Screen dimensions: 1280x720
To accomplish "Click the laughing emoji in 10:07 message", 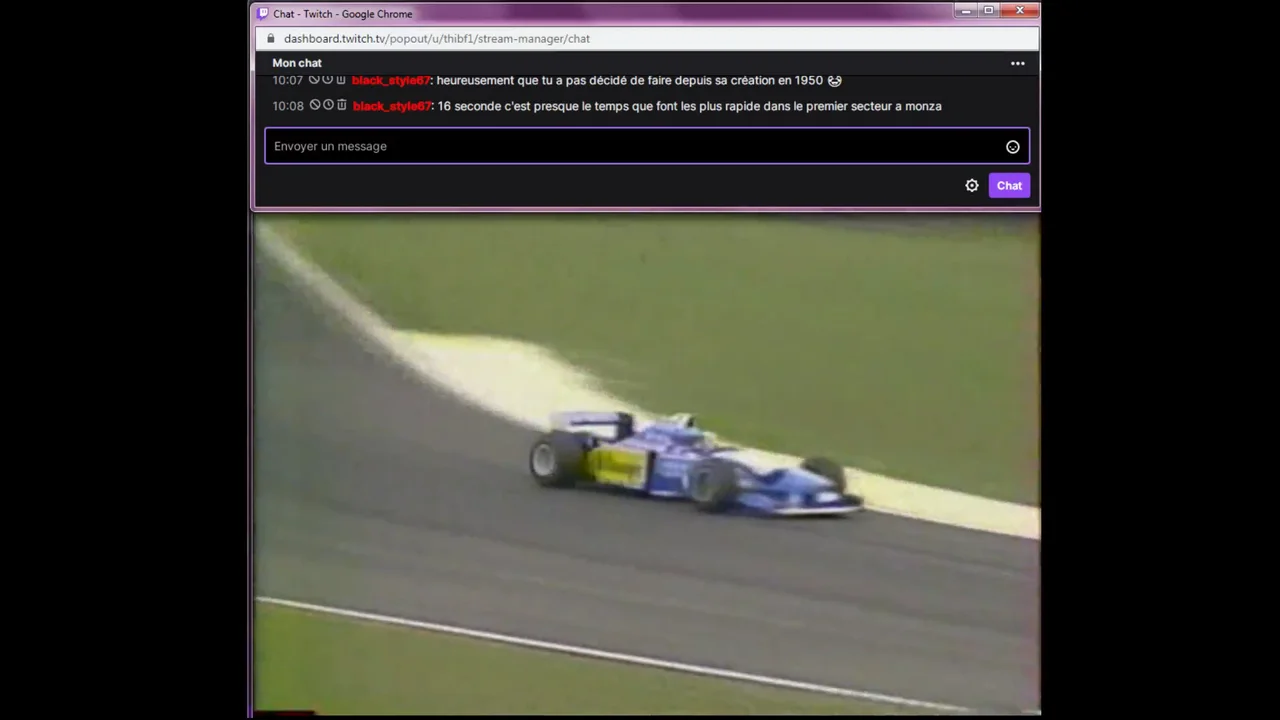I will (835, 80).
